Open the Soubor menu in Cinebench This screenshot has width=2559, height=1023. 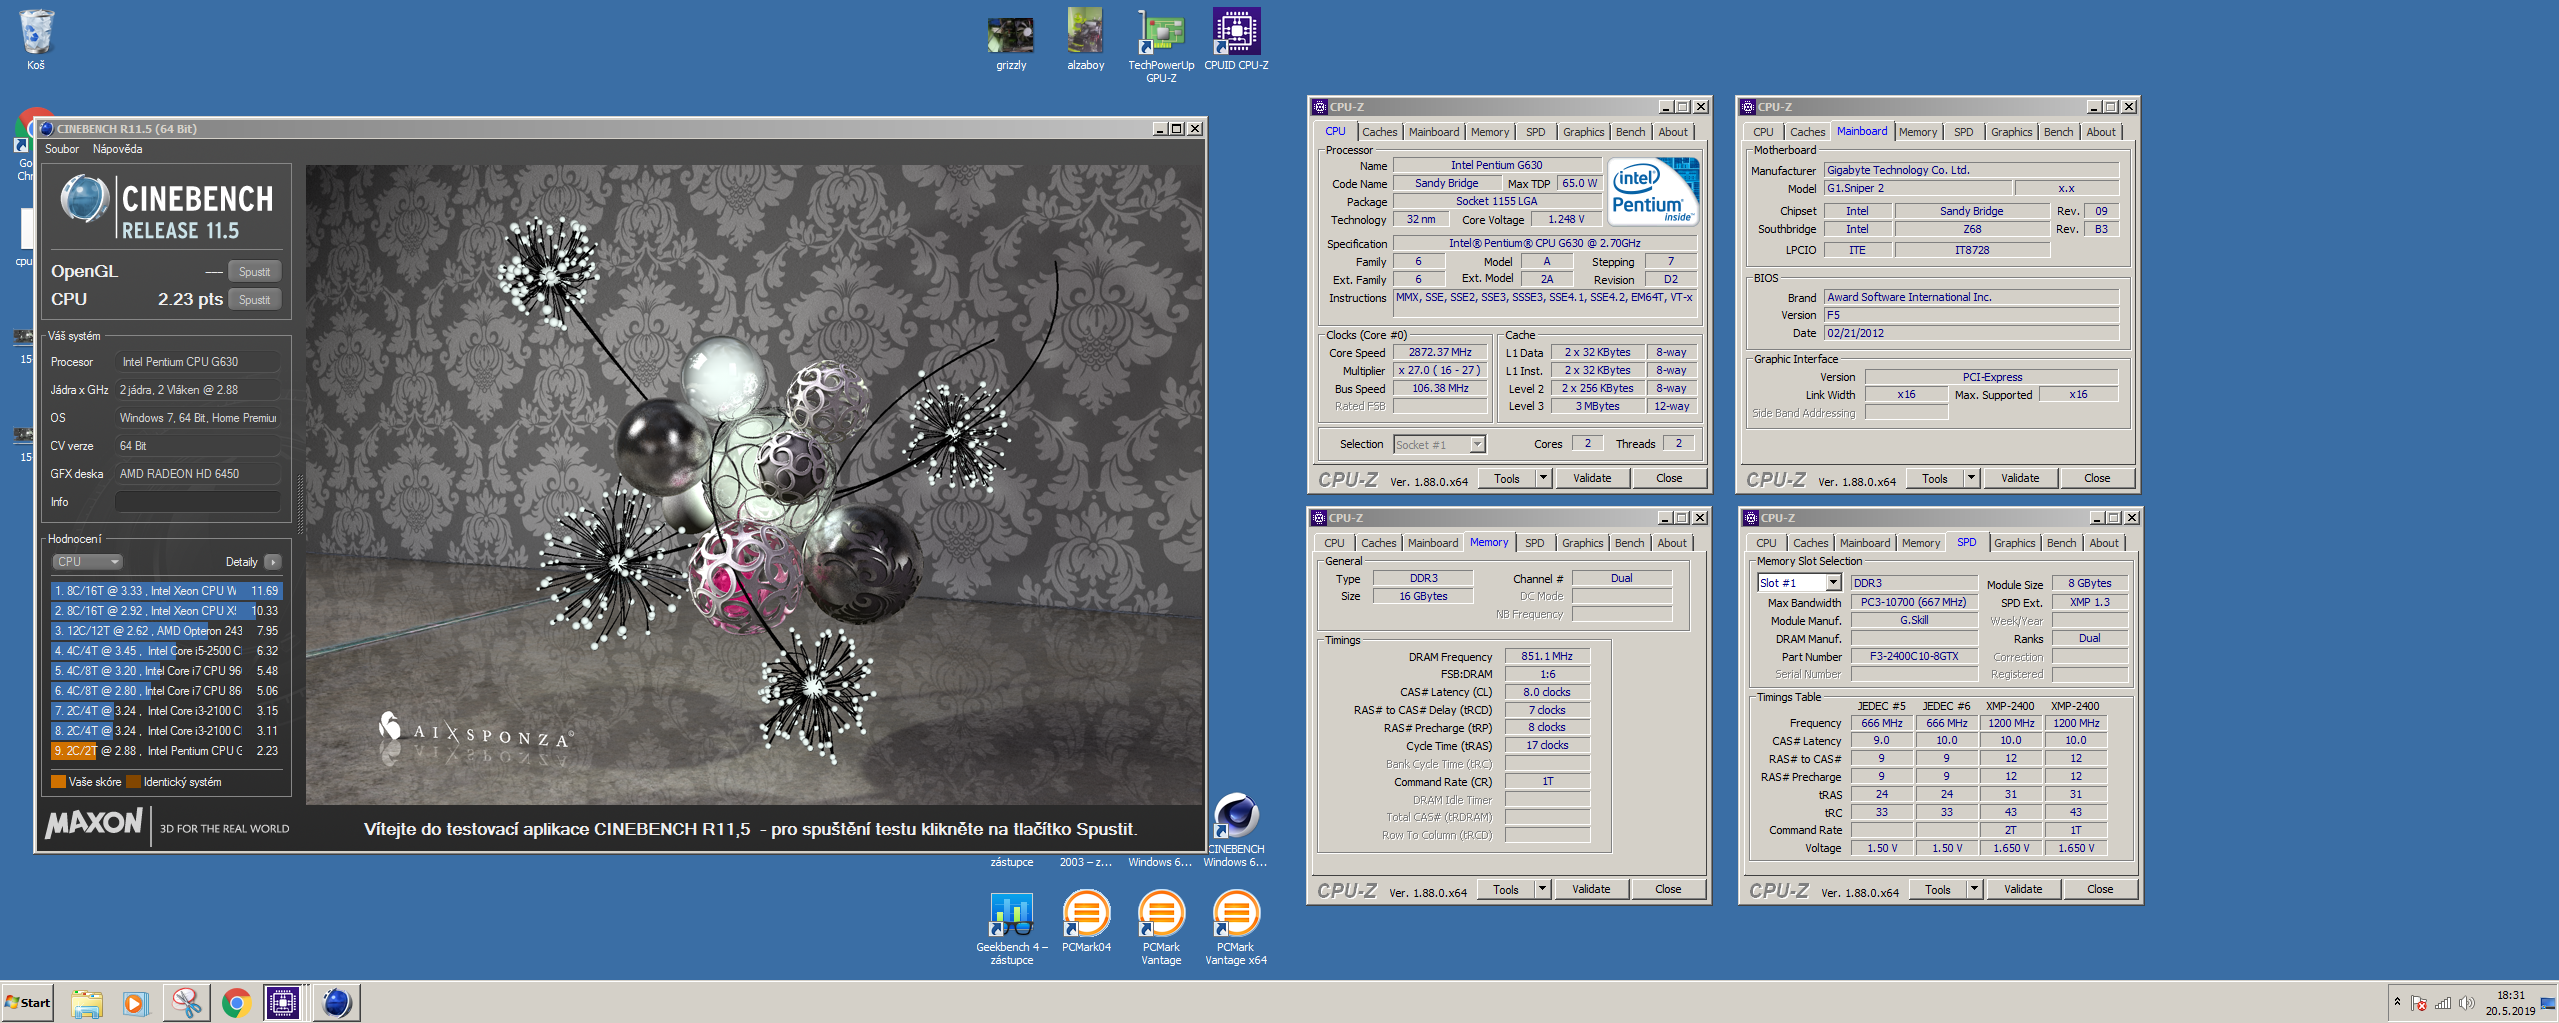[x=62, y=149]
